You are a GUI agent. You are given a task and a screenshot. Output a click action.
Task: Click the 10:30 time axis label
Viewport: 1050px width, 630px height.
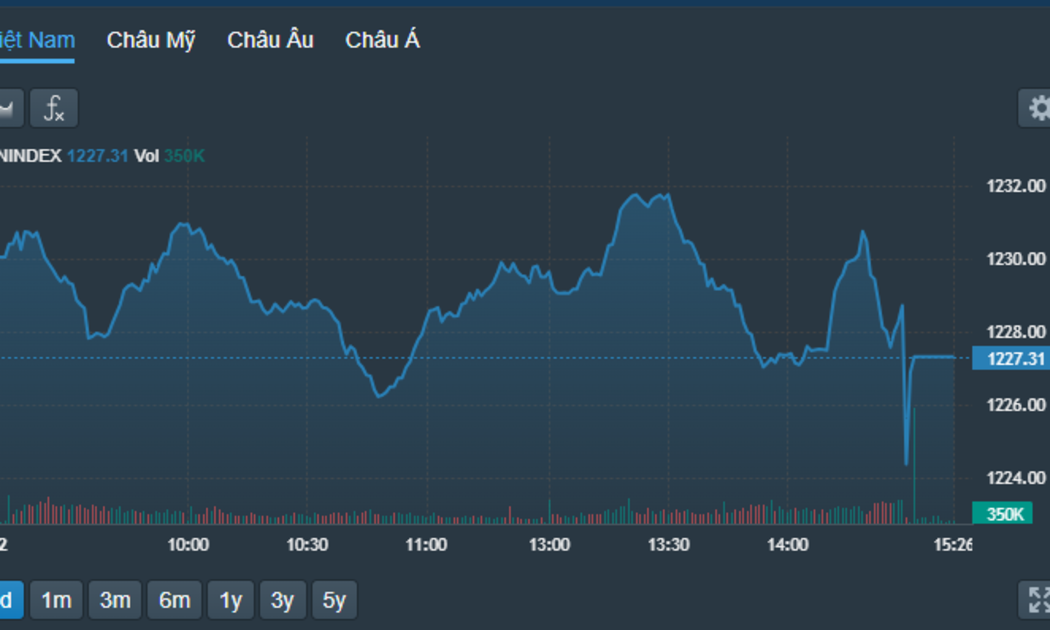(x=307, y=544)
